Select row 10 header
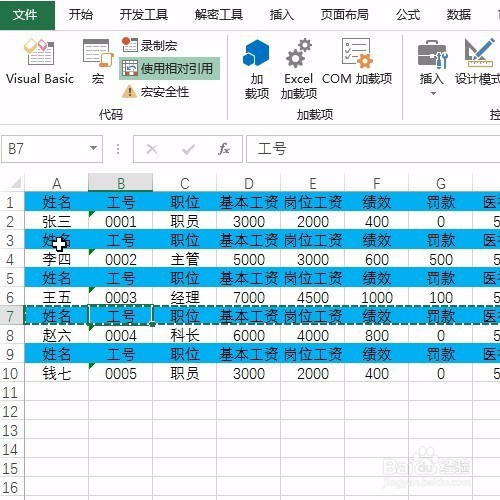 click(x=11, y=373)
